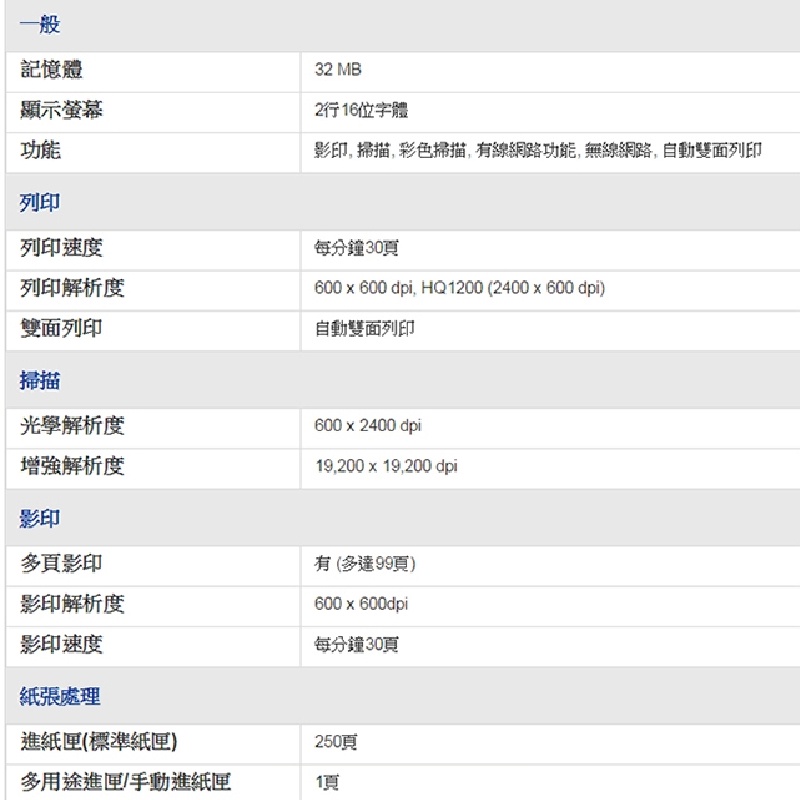Image resolution: width=800 pixels, height=800 pixels.
Task: Click the 列印 section header
Action: pyautogui.click(x=40, y=203)
